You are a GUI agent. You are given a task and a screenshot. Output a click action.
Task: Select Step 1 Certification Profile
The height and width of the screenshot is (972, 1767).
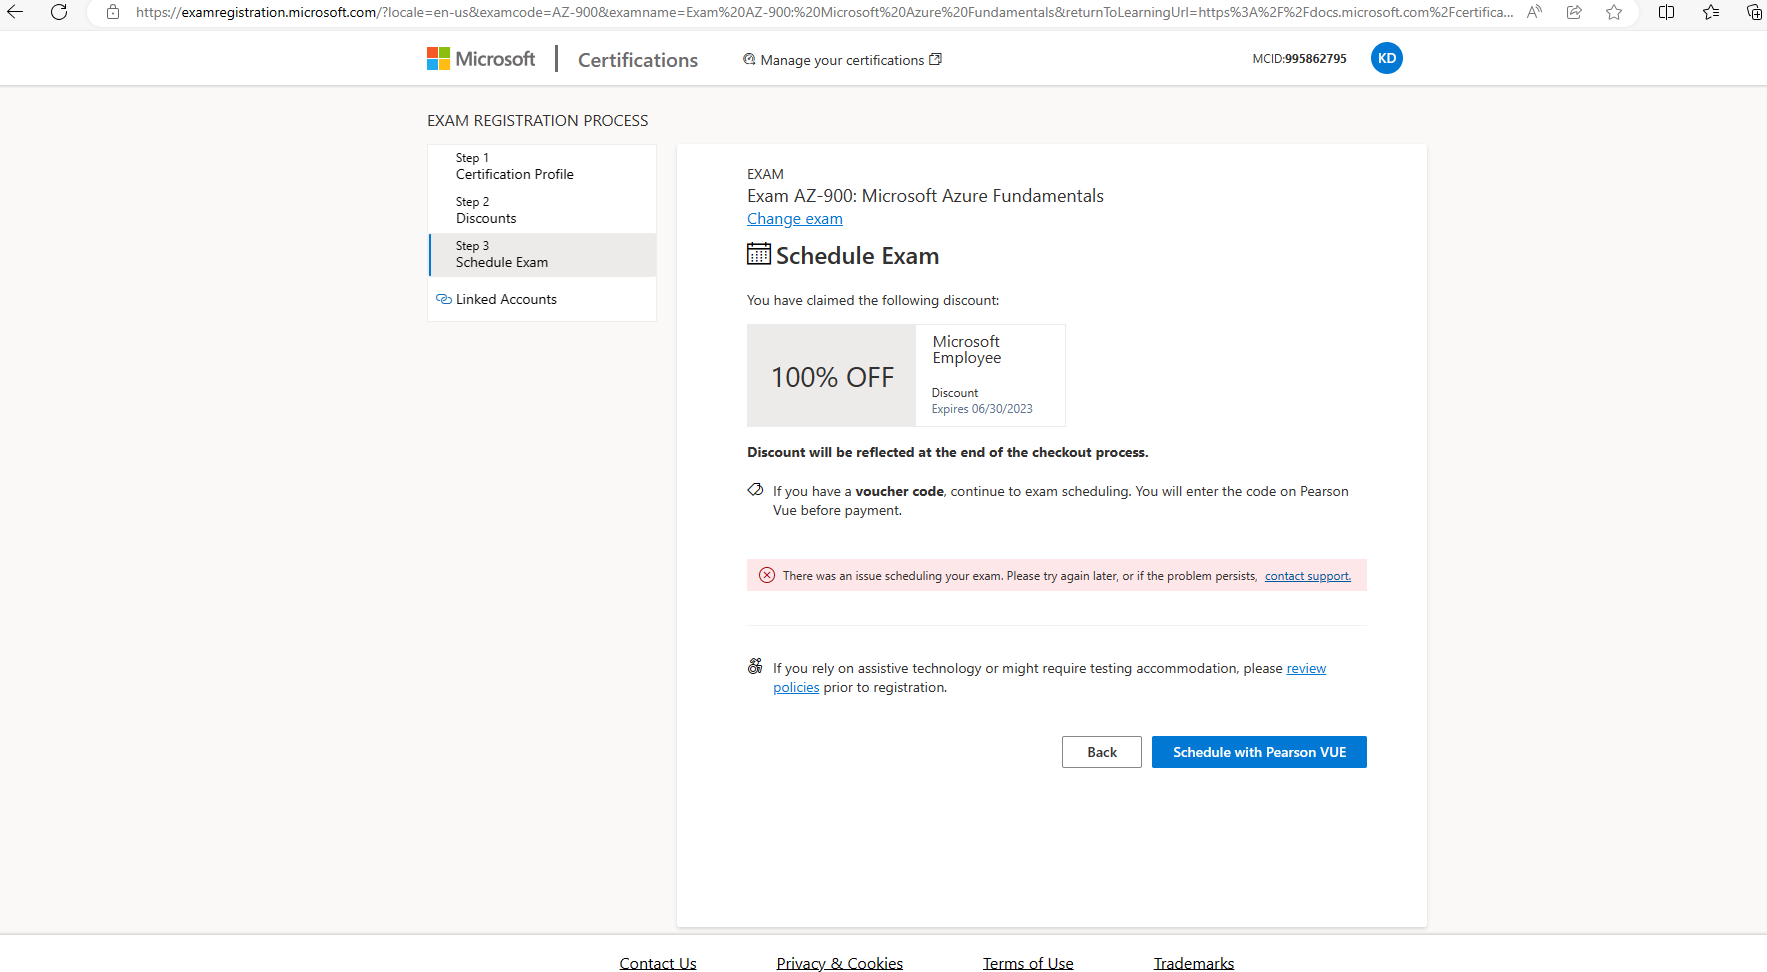point(542,166)
